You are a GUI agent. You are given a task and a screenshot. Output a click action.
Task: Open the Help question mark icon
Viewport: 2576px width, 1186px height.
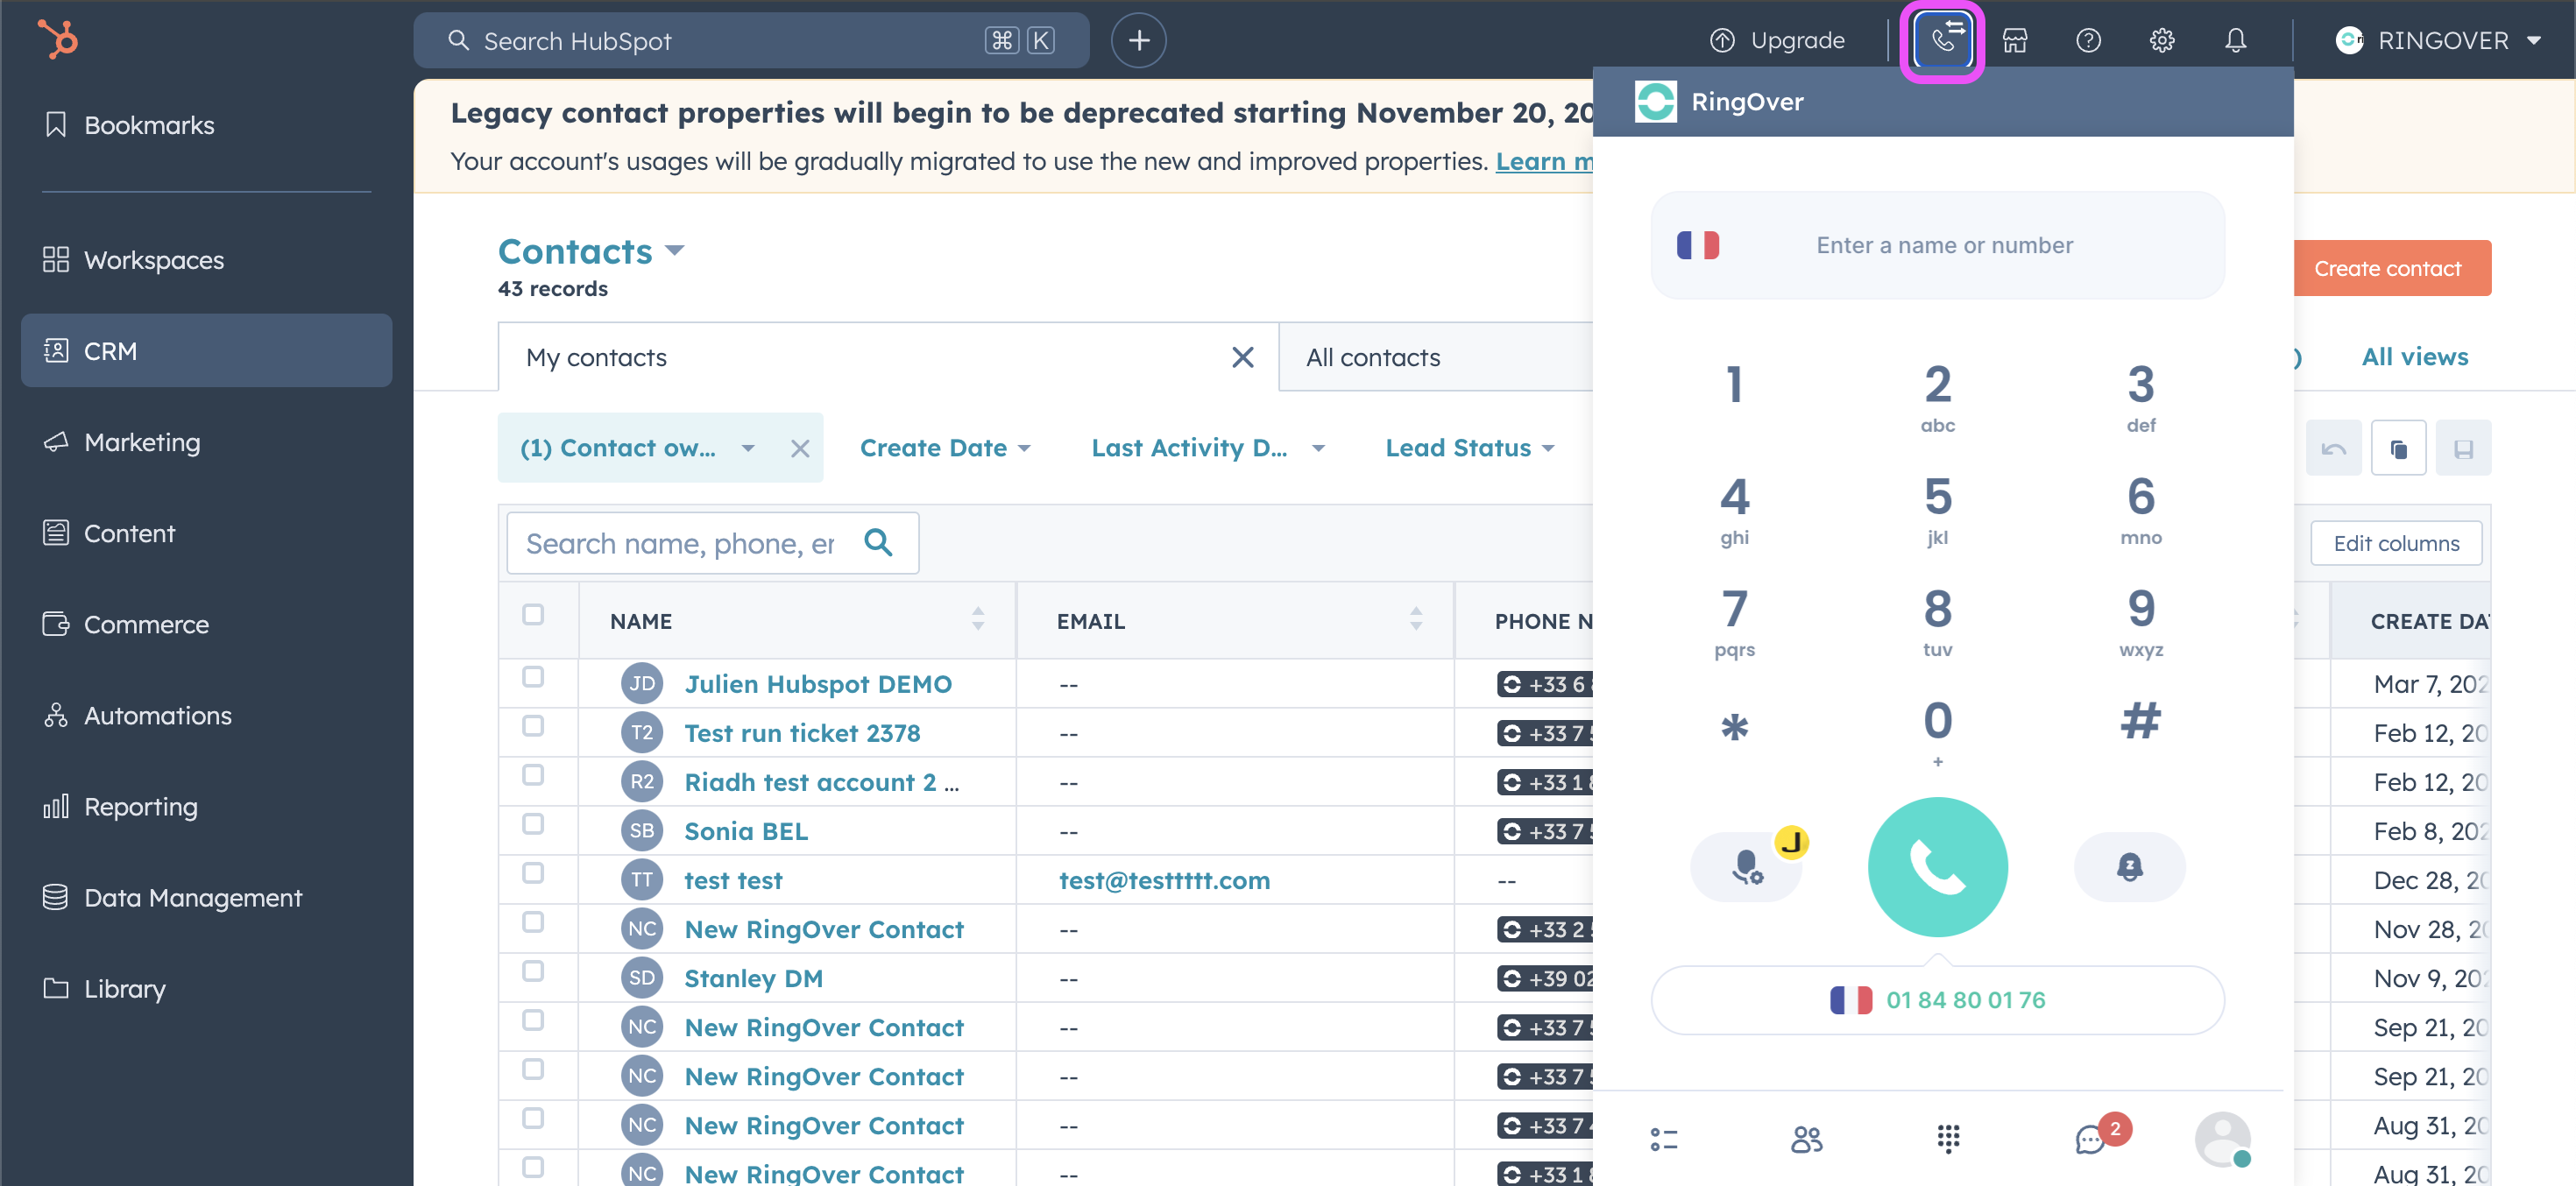tap(2088, 40)
